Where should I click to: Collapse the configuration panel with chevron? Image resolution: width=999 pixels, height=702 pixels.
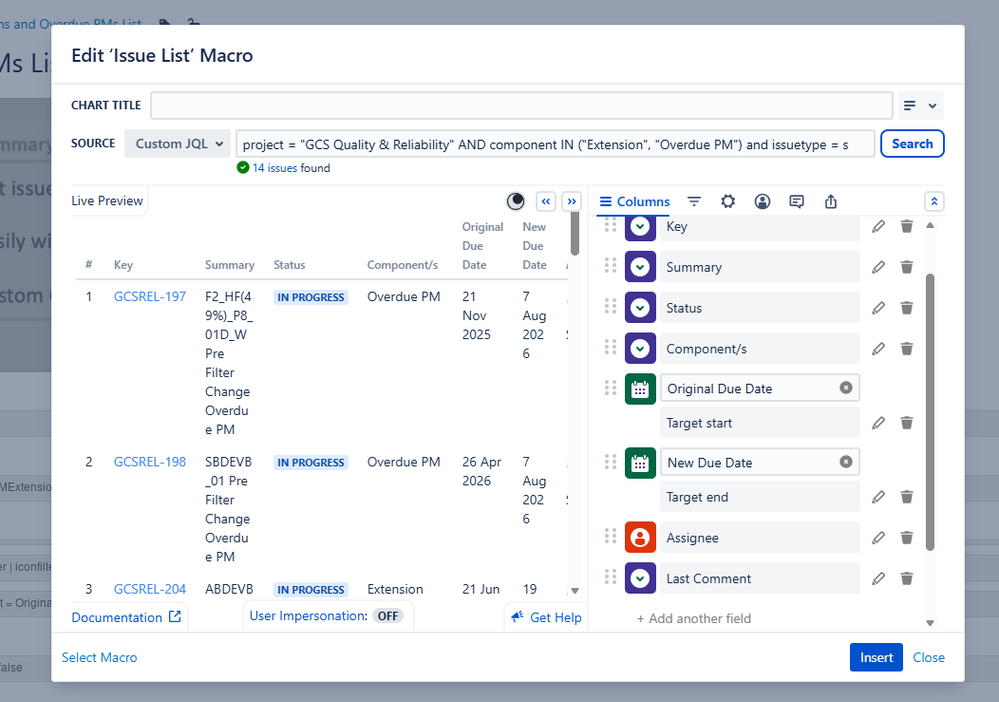pos(934,201)
